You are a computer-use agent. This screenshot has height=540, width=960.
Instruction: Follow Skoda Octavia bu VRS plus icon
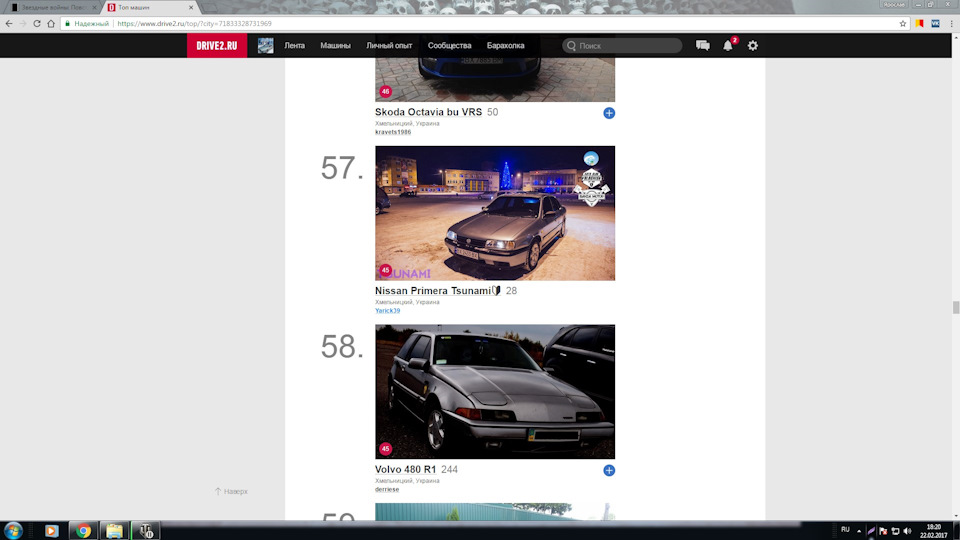pos(609,113)
